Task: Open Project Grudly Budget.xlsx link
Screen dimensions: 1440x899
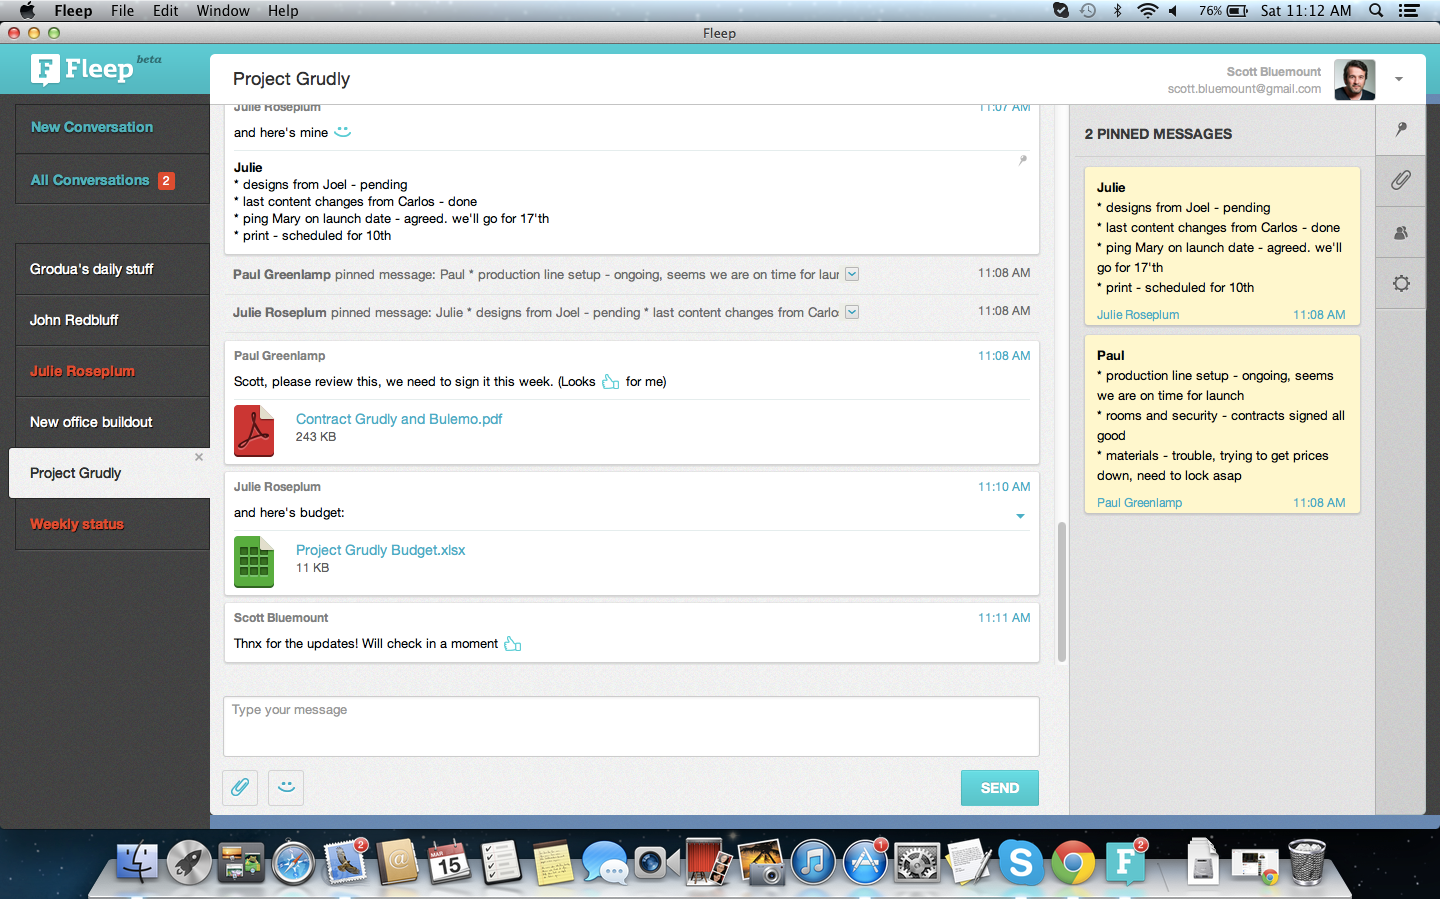Action: pos(380,550)
